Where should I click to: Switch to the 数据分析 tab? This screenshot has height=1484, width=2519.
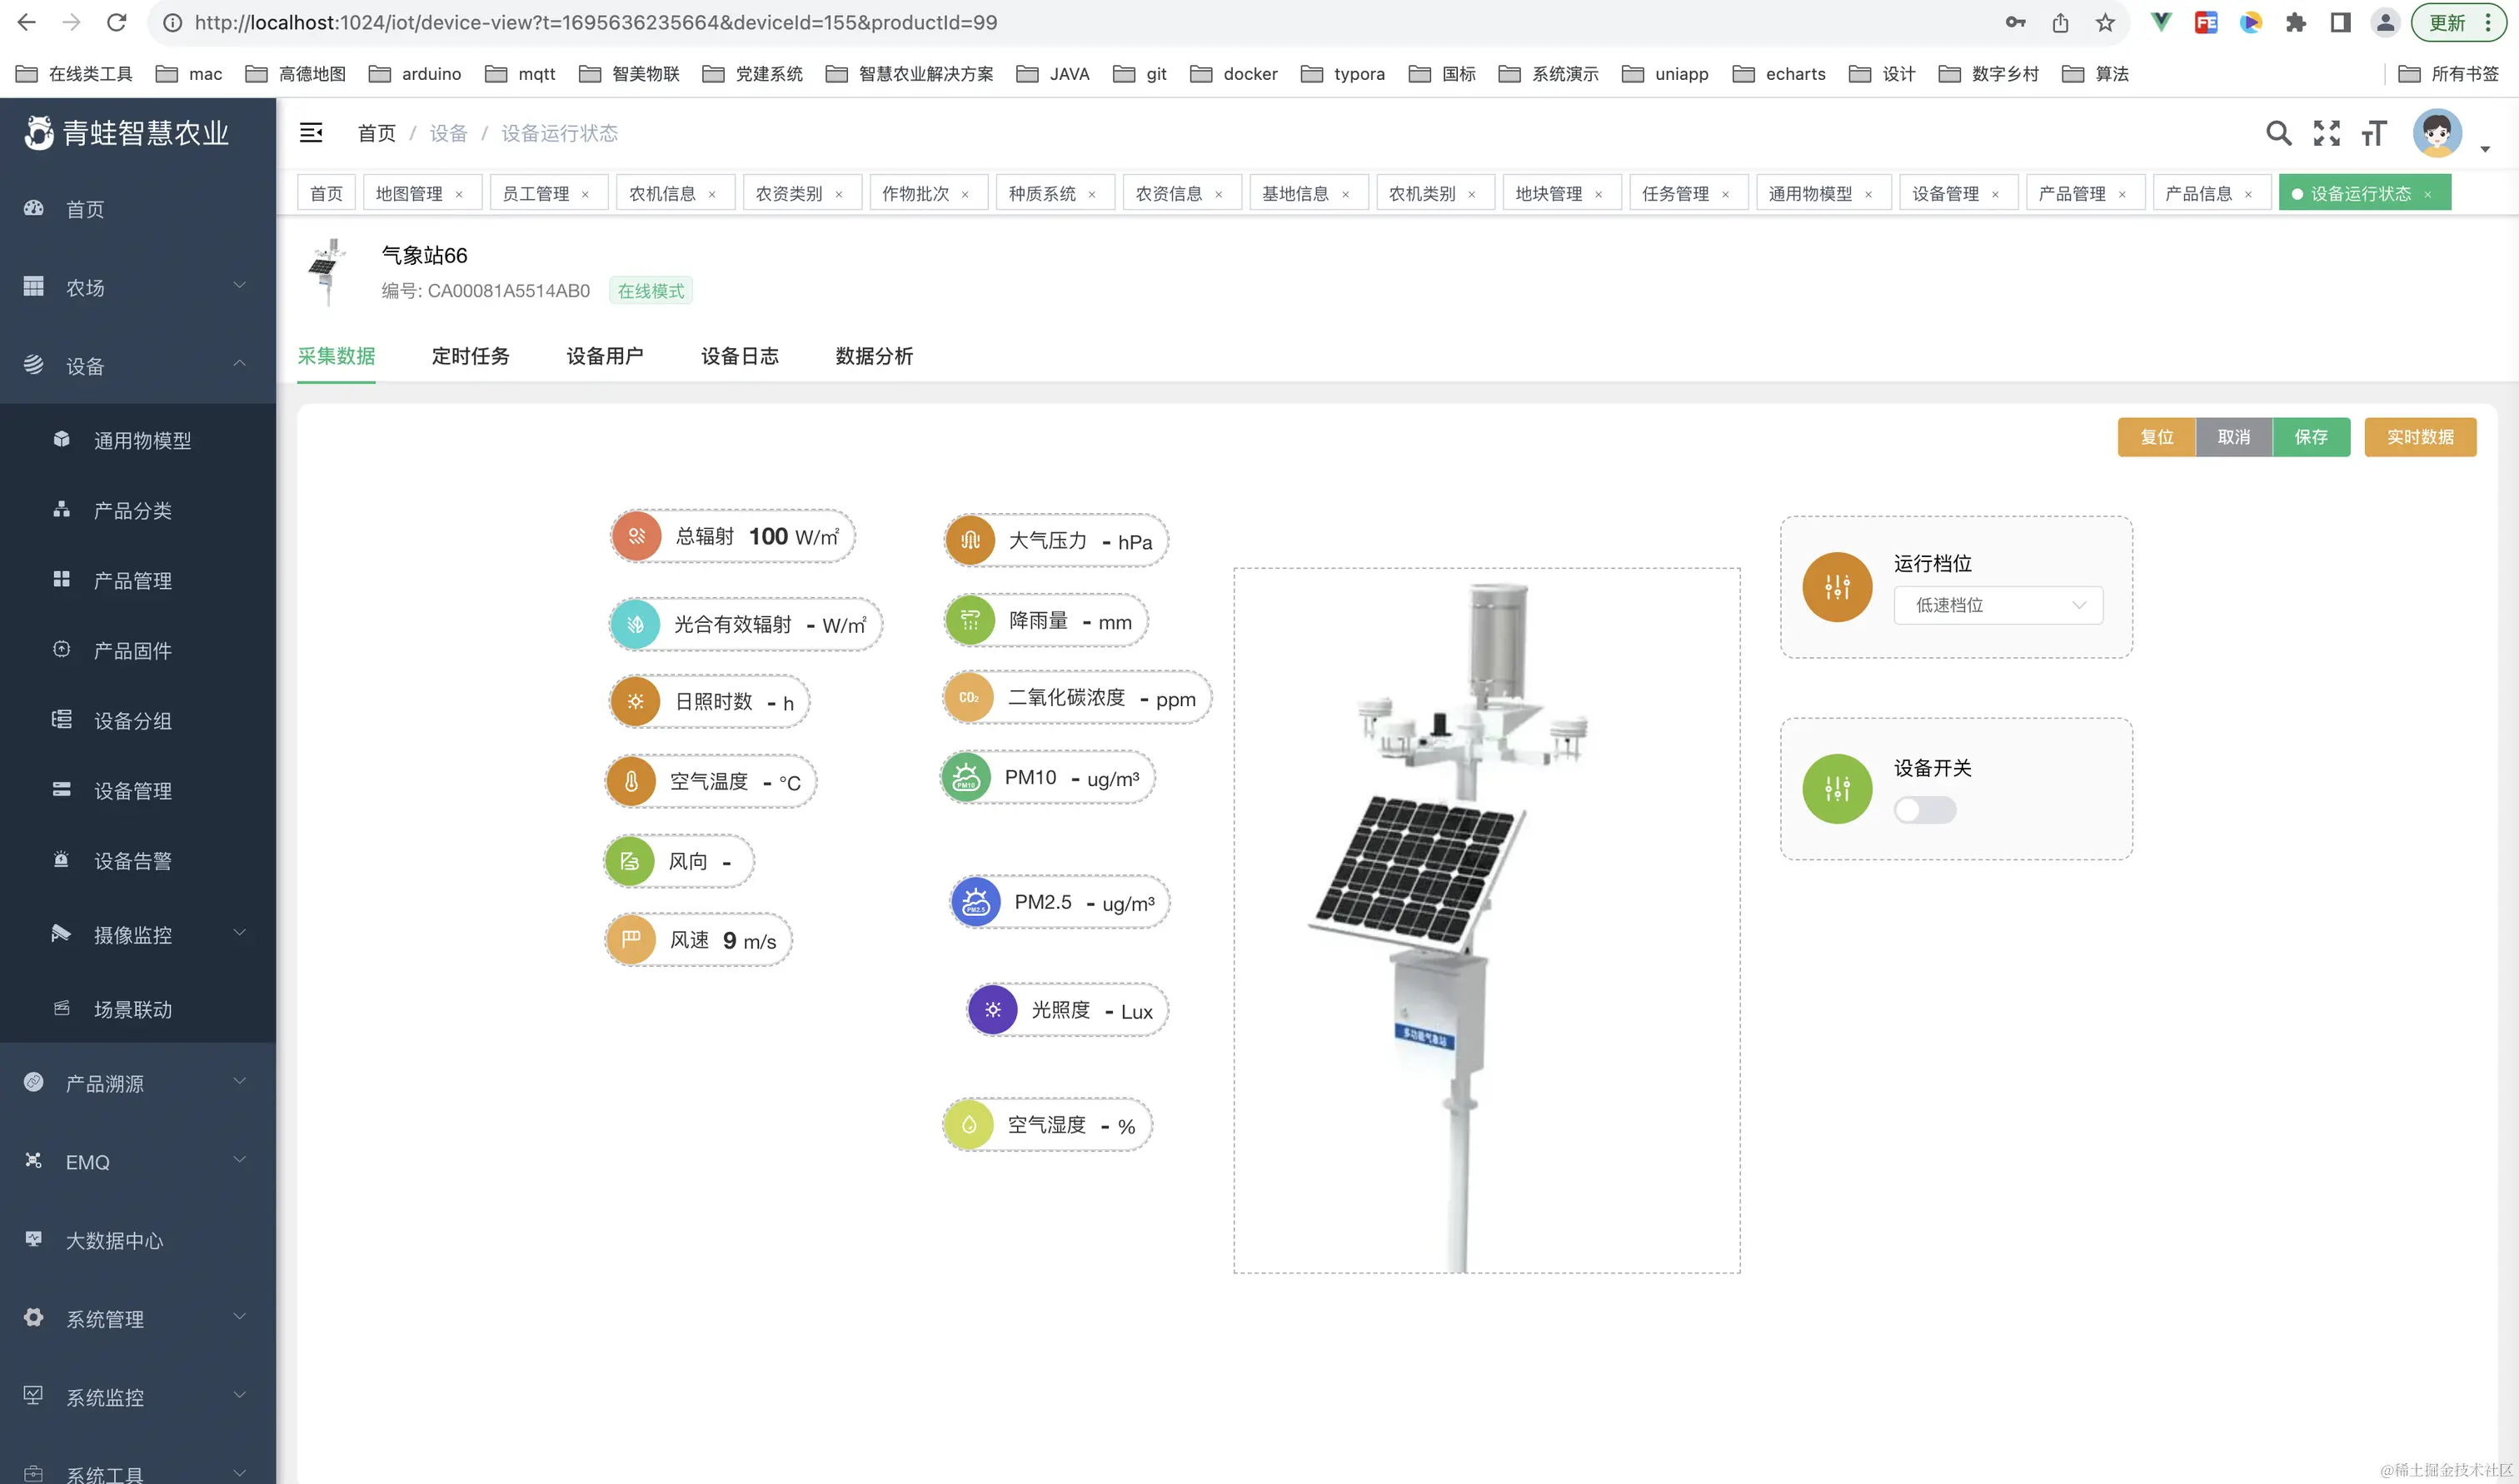[873, 356]
